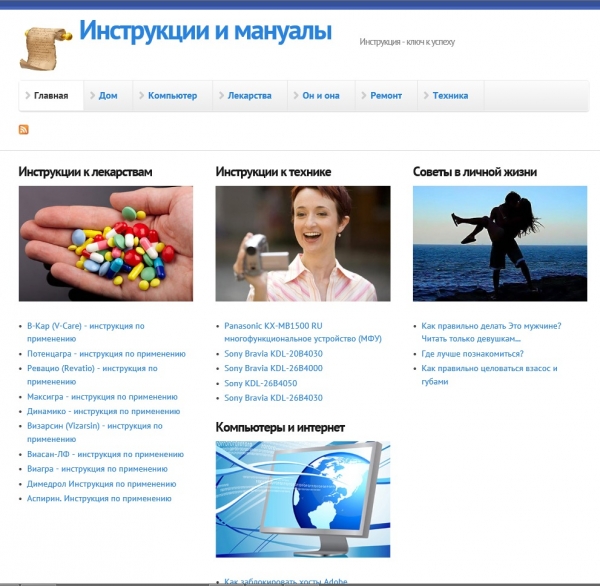Open the Виагра instruction link
This screenshot has height=586, width=600.
click(x=97, y=468)
